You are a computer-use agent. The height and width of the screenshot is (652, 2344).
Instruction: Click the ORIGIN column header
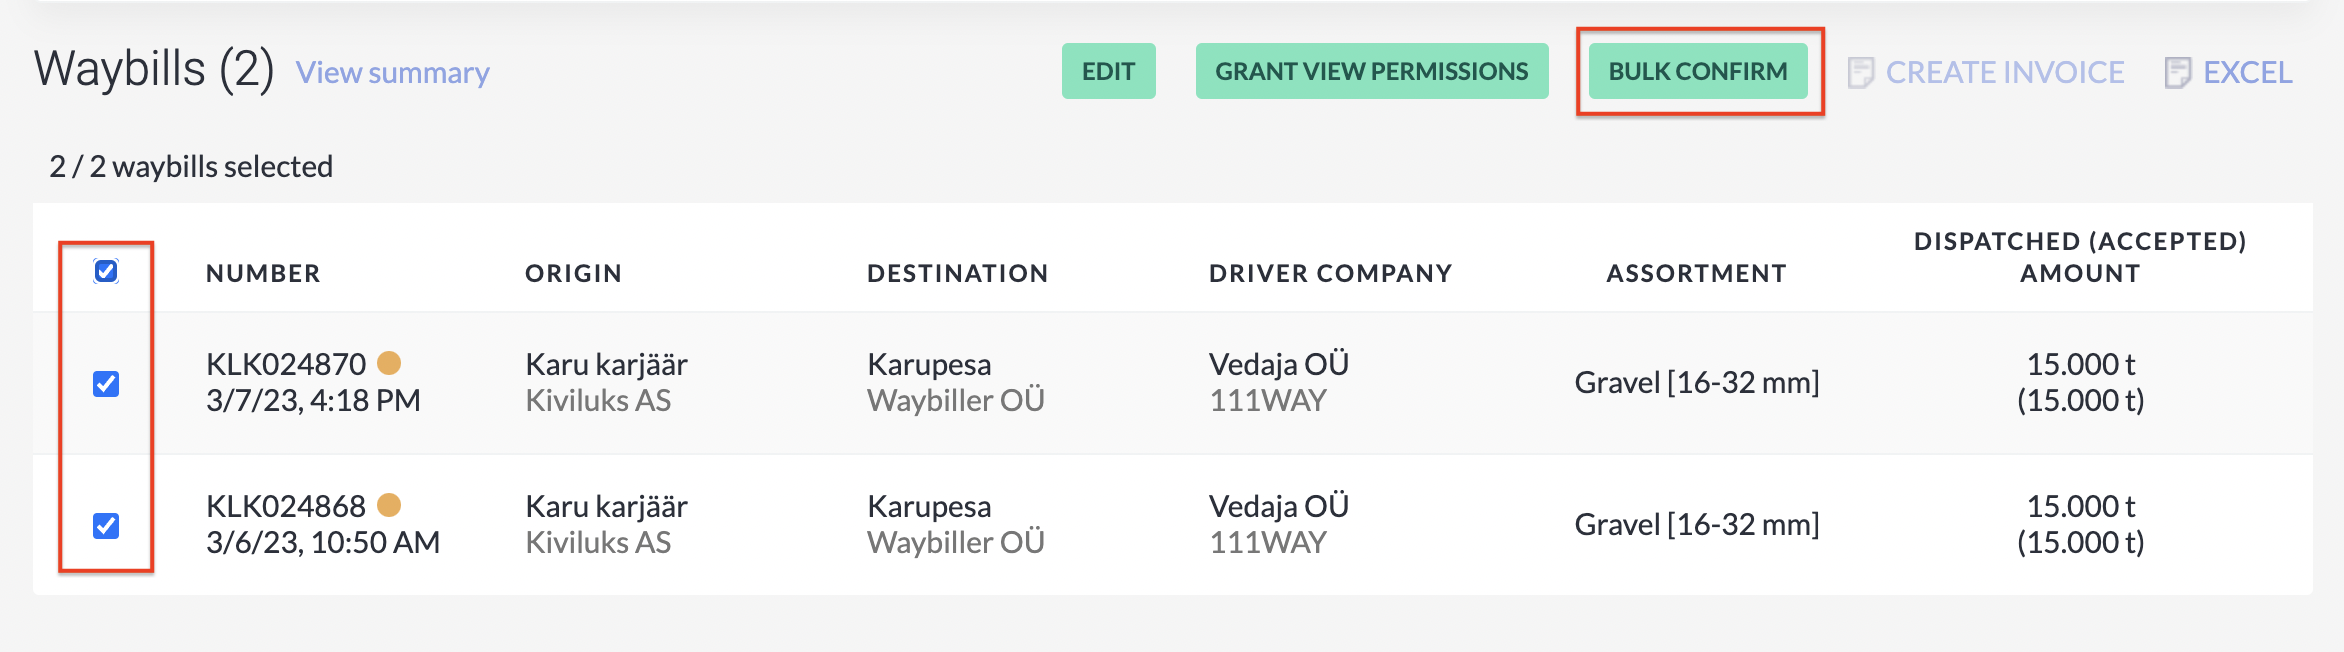click(574, 273)
